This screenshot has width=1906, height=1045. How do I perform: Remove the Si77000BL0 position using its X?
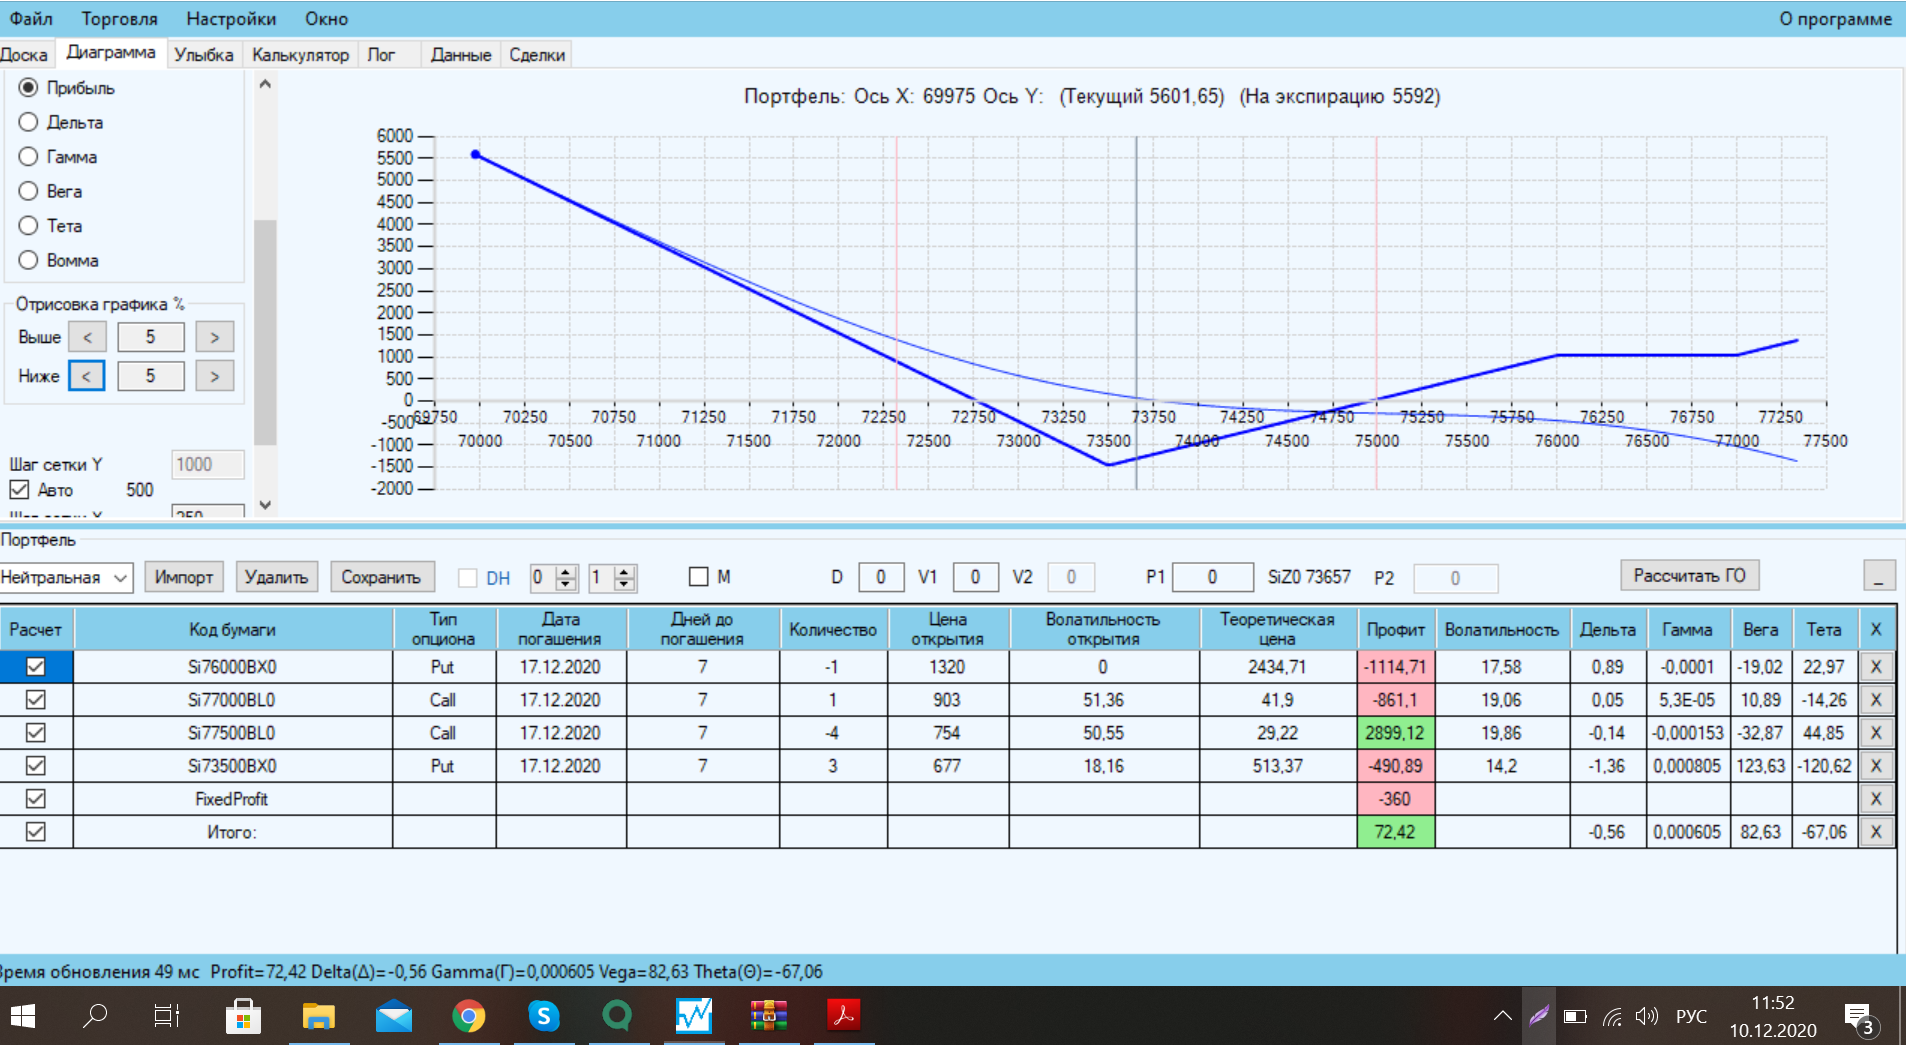1876,700
